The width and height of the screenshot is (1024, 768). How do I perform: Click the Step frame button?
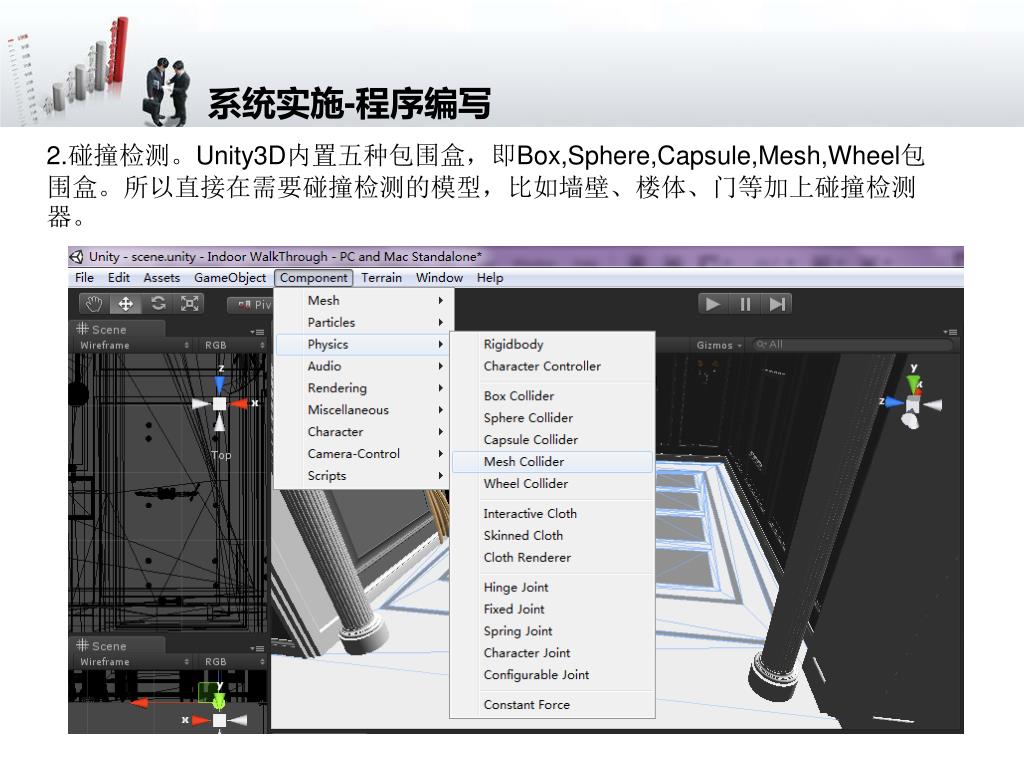point(776,304)
